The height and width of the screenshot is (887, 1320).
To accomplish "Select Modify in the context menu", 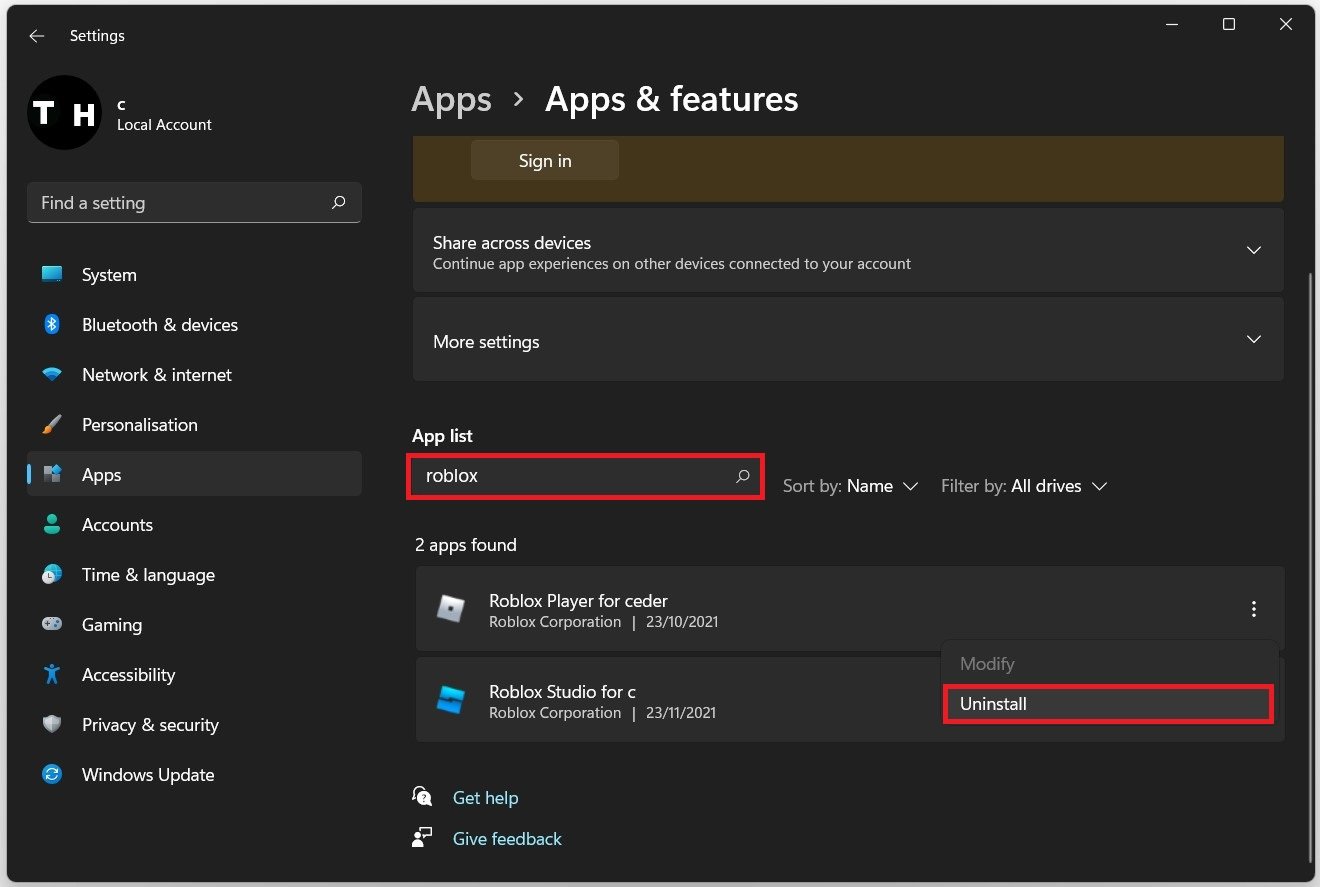I will 987,664.
